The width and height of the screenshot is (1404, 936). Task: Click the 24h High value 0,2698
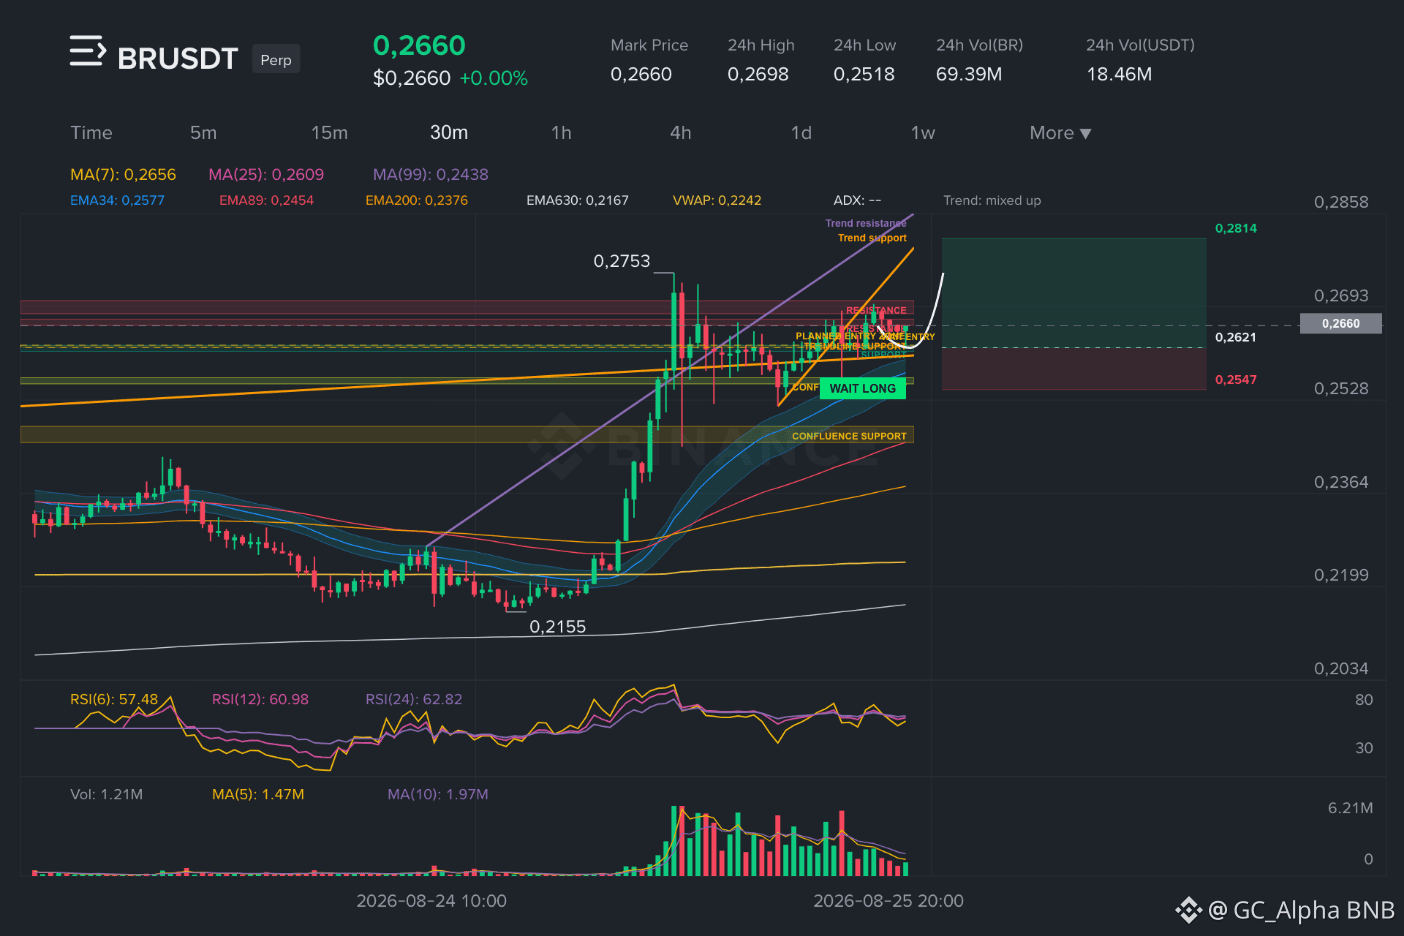point(758,74)
